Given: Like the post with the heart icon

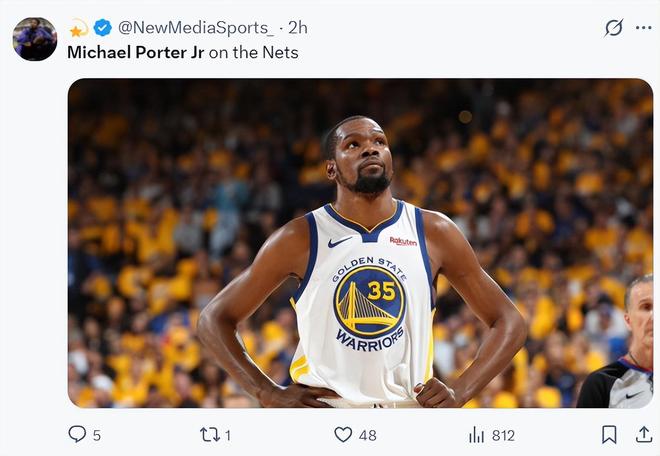Looking at the screenshot, I should tap(343, 434).
